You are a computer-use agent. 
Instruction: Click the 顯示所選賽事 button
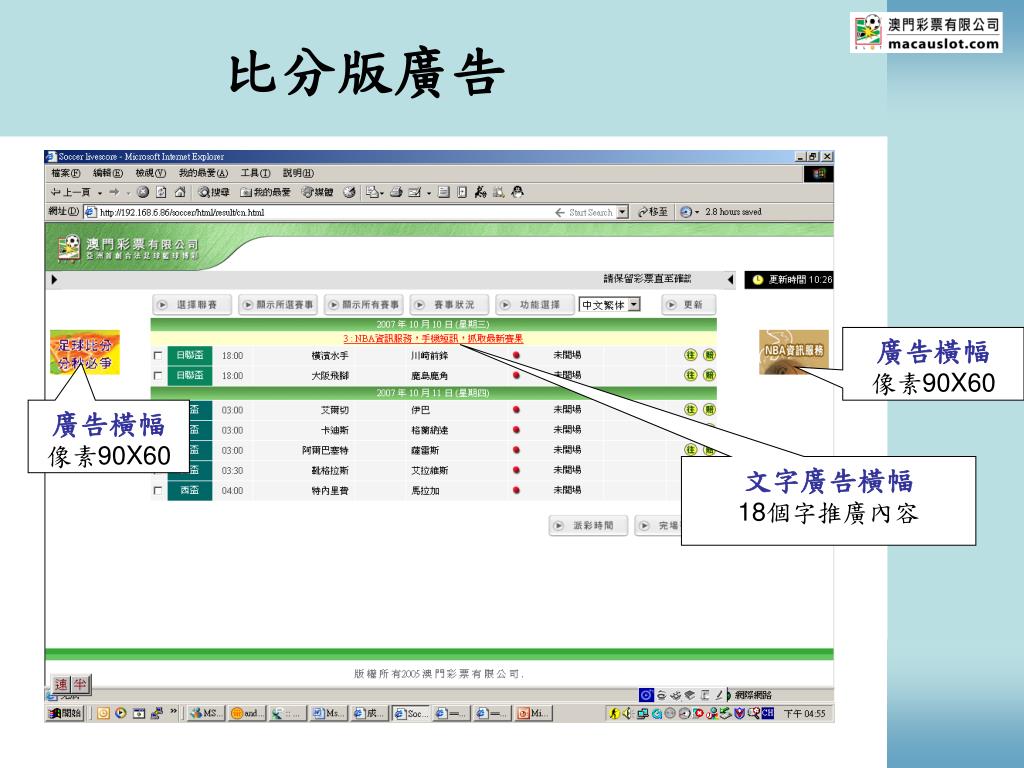coord(278,305)
